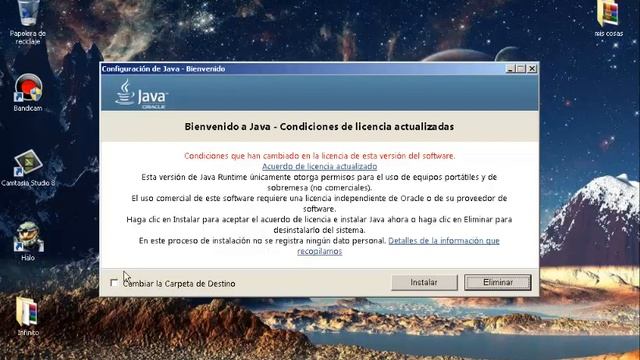Screen dimensions: 640x360
Task: Select the Bandicam desktop shortcut
Action: point(28,93)
